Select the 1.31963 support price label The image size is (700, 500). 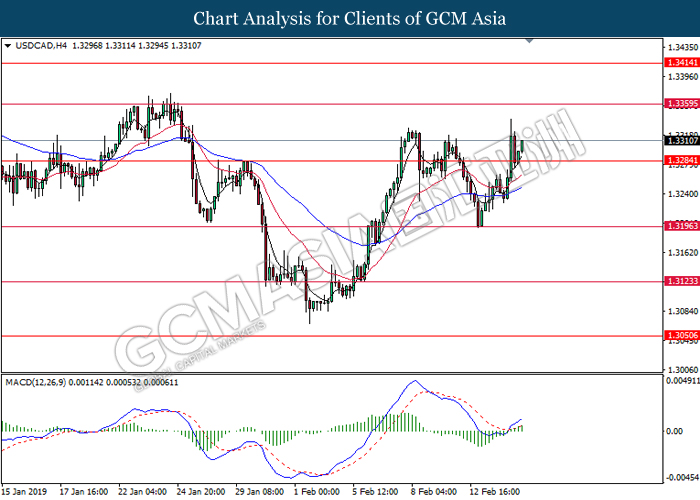[682, 226]
